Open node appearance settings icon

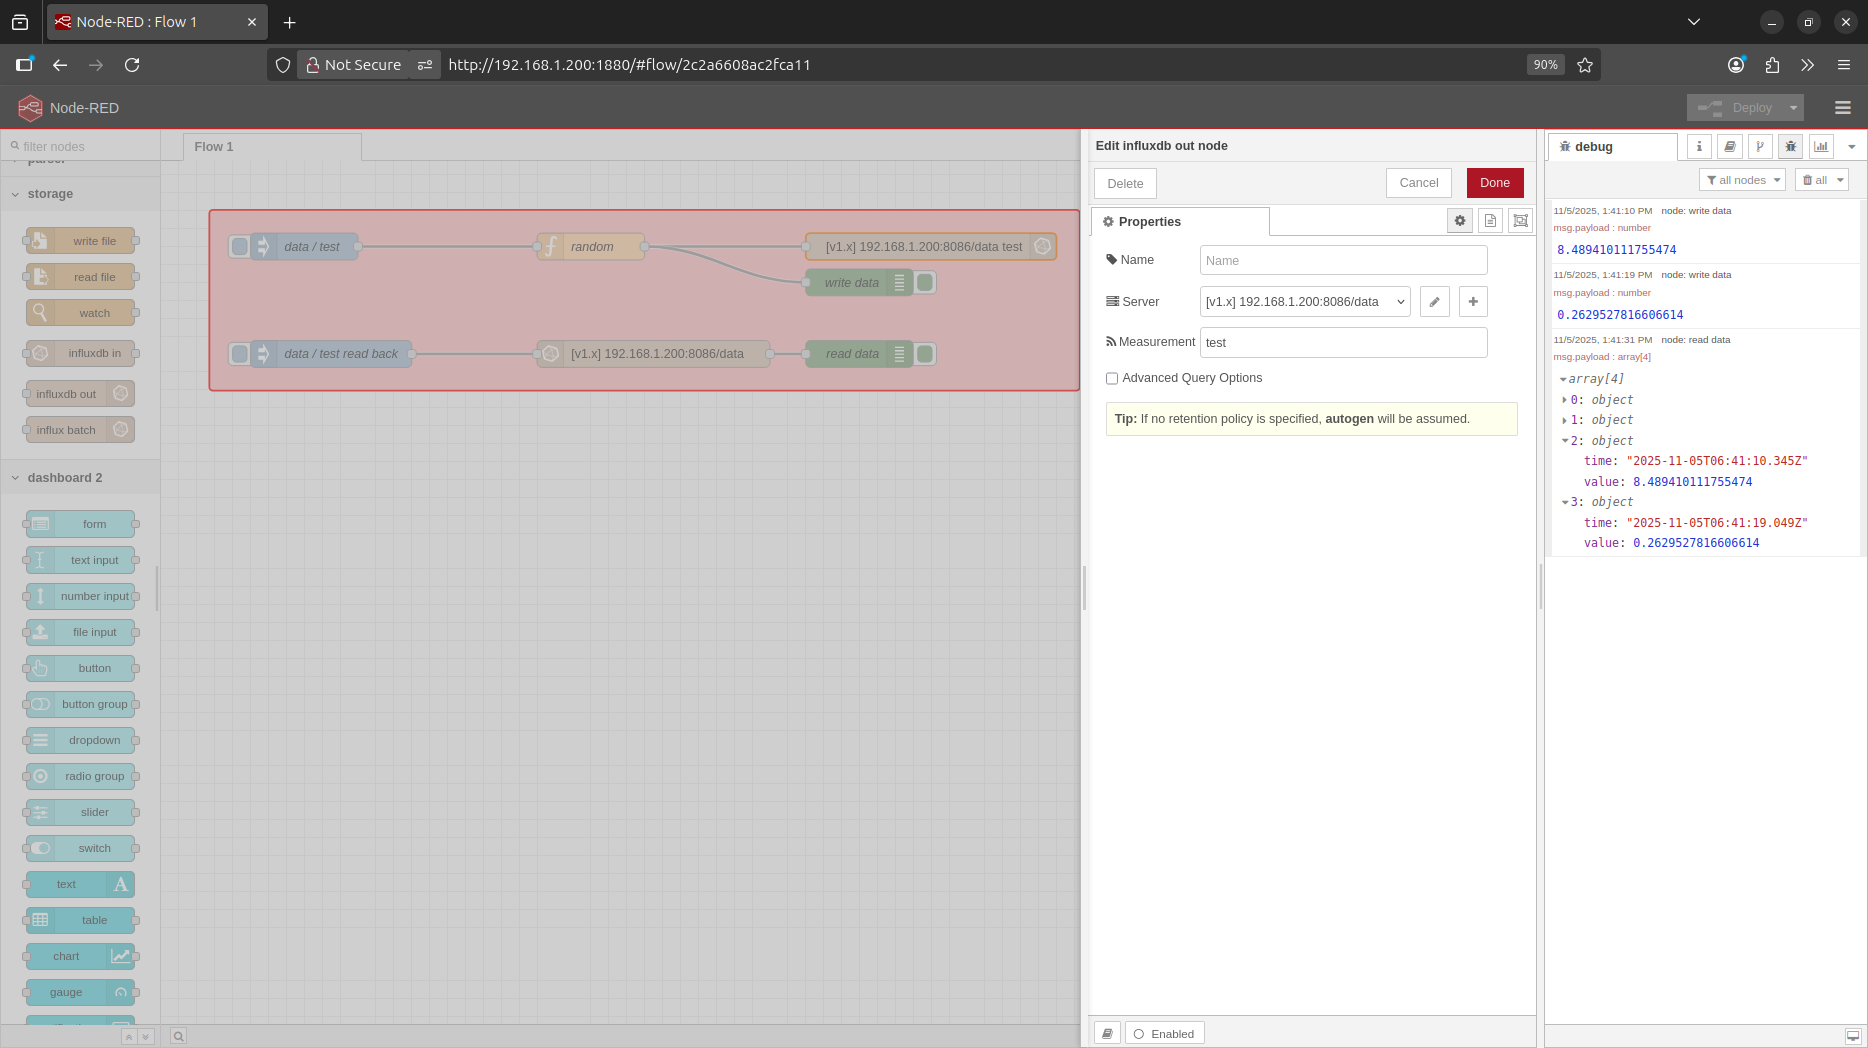pyautogui.click(x=1520, y=221)
